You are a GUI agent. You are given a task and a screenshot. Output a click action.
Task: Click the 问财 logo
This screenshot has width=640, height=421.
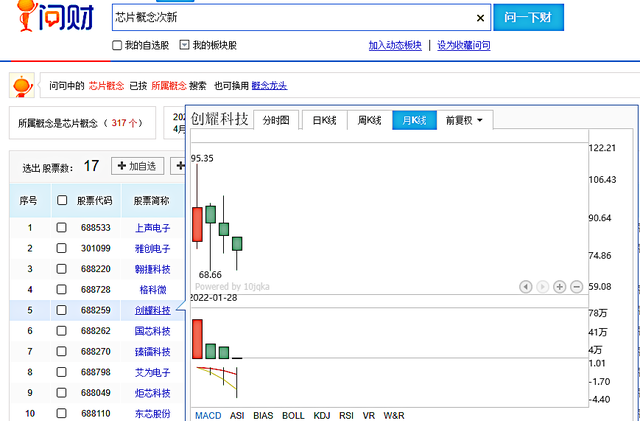tap(56, 16)
